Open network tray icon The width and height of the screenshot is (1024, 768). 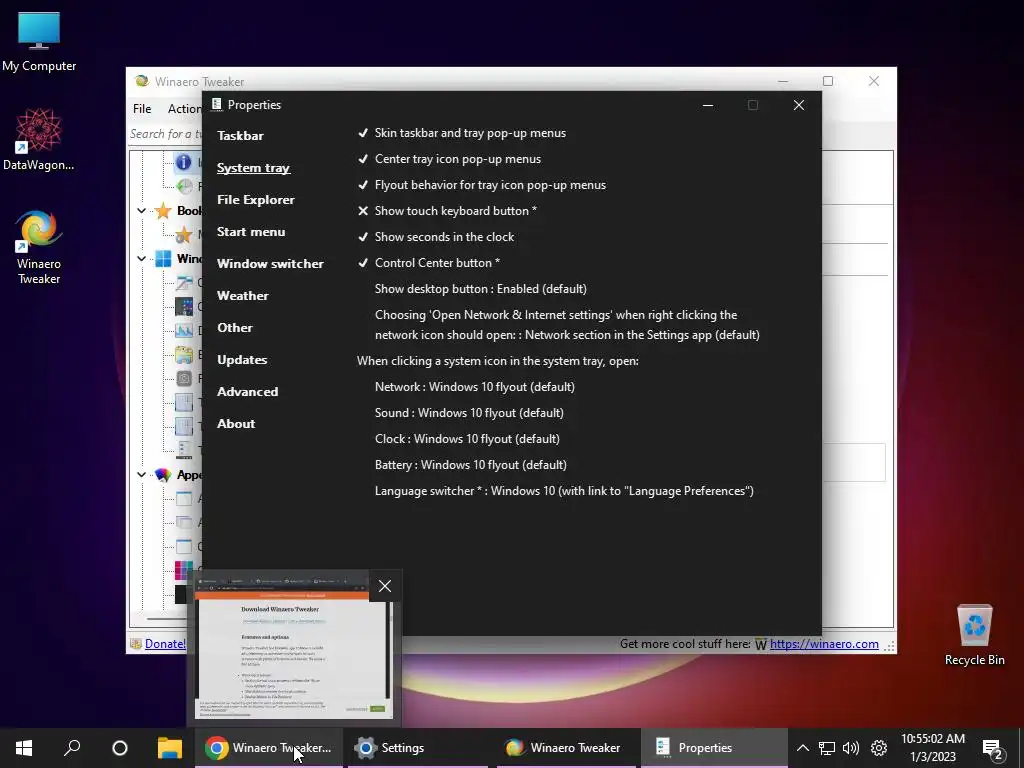click(827, 748)
